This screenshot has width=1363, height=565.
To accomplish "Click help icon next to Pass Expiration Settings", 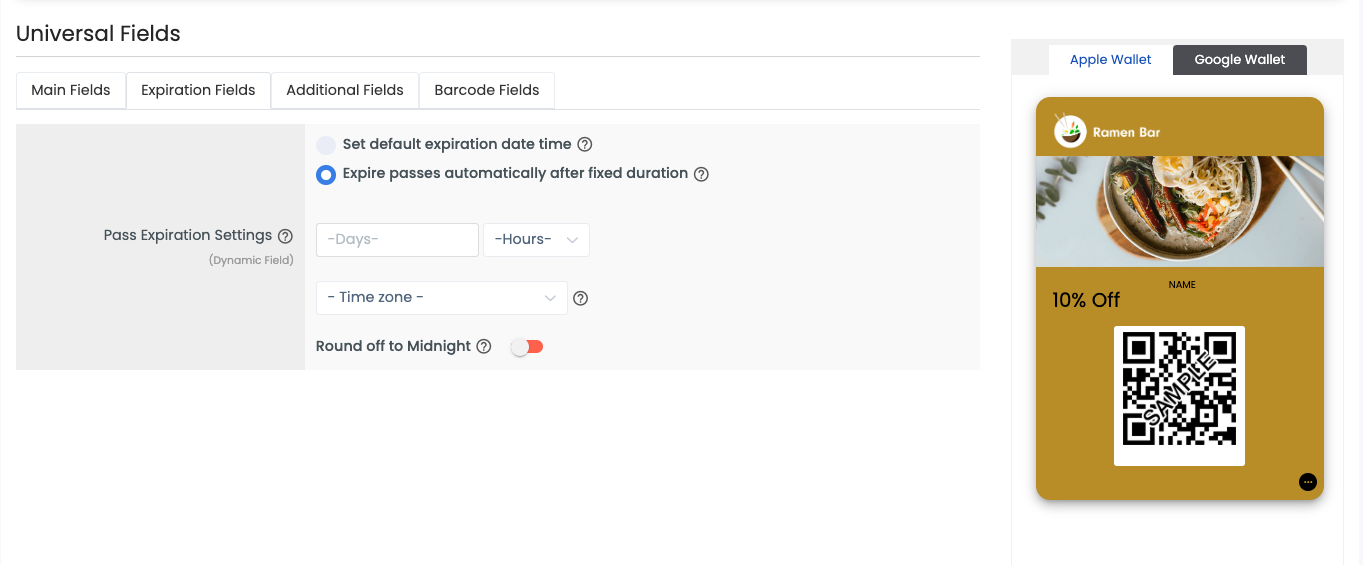I will coord(285,236).
